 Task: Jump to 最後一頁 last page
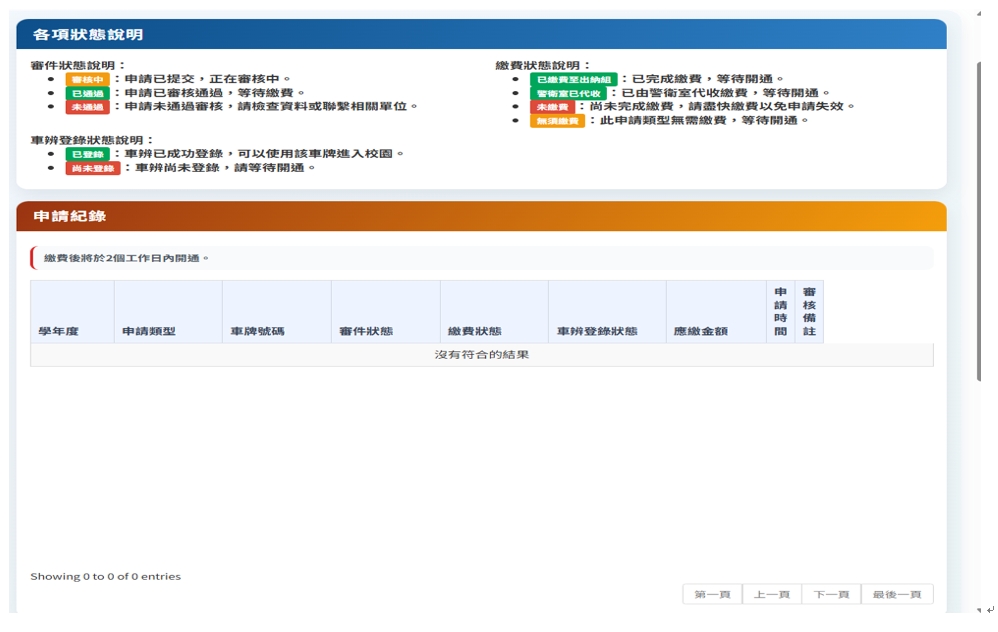pyautogui.click(x=897, y=594)
